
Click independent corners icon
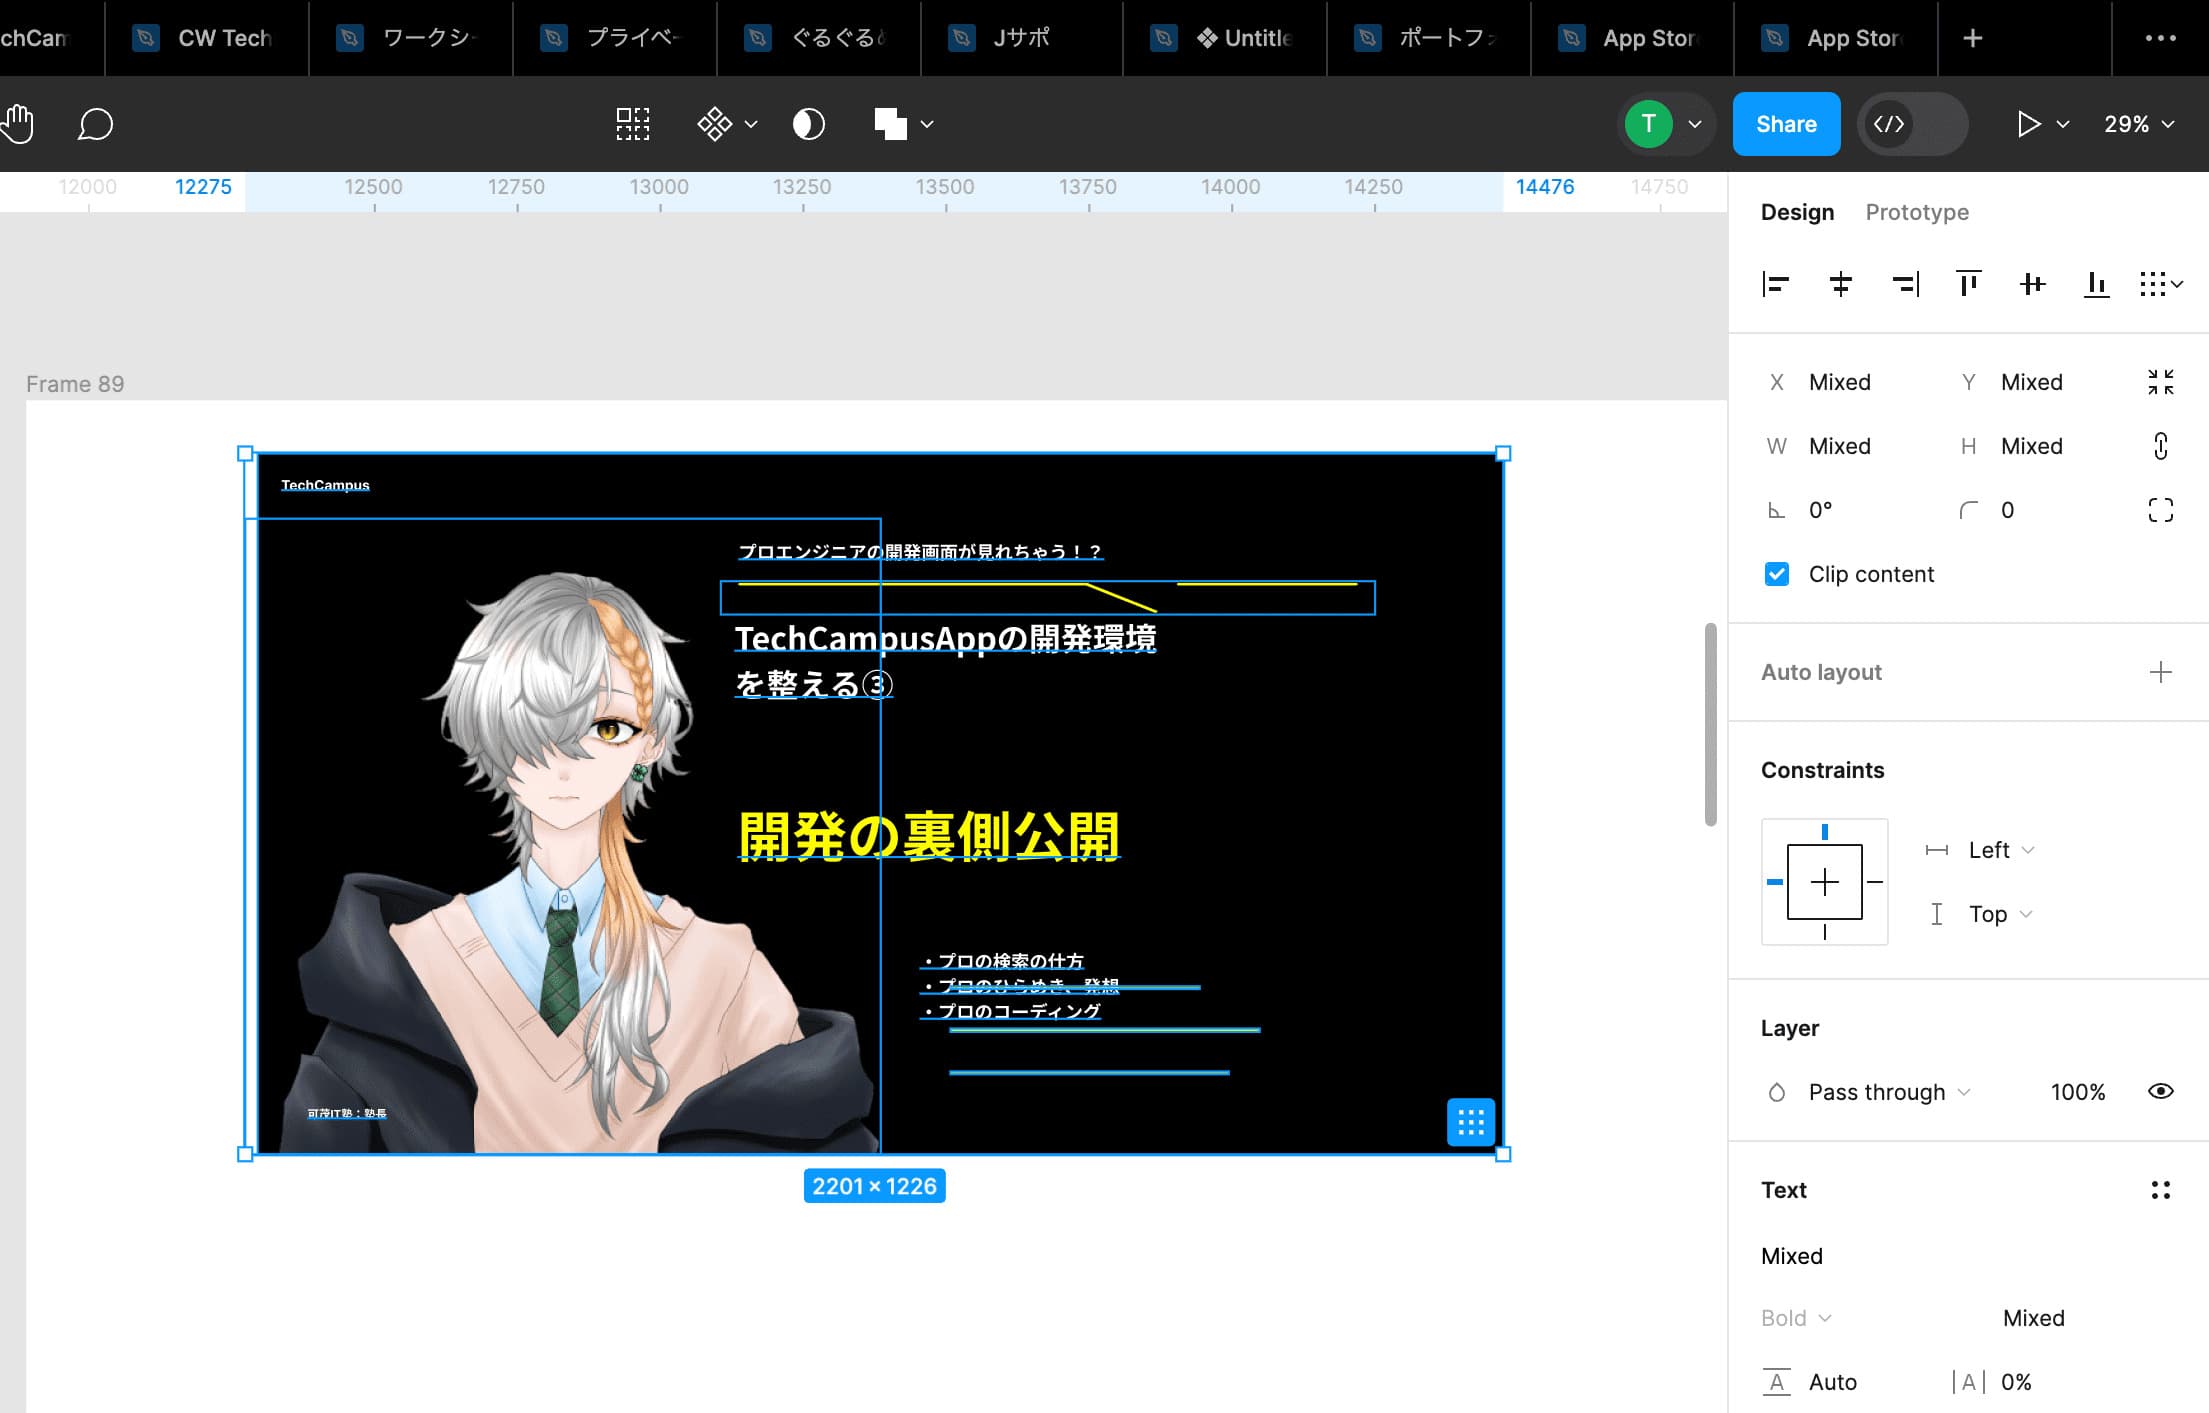(2160, 510)
